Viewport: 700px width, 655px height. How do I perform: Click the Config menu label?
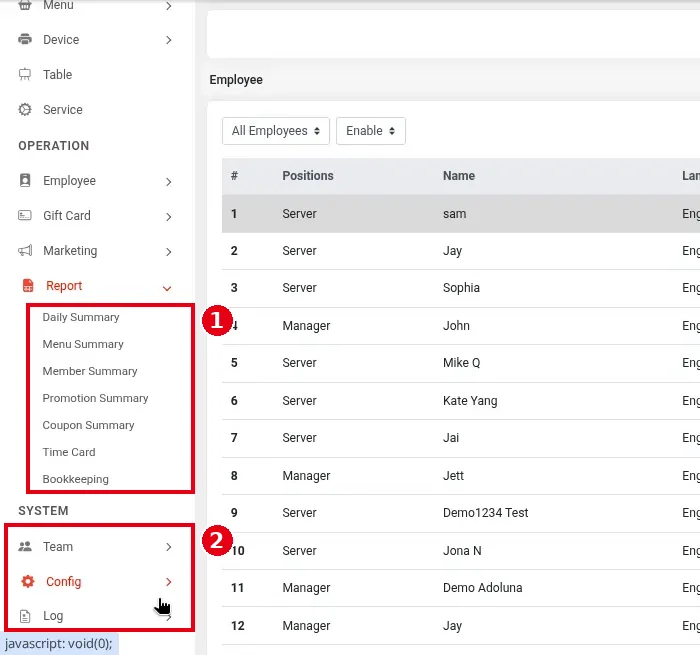pyautogui.click(x=63, y=582)
